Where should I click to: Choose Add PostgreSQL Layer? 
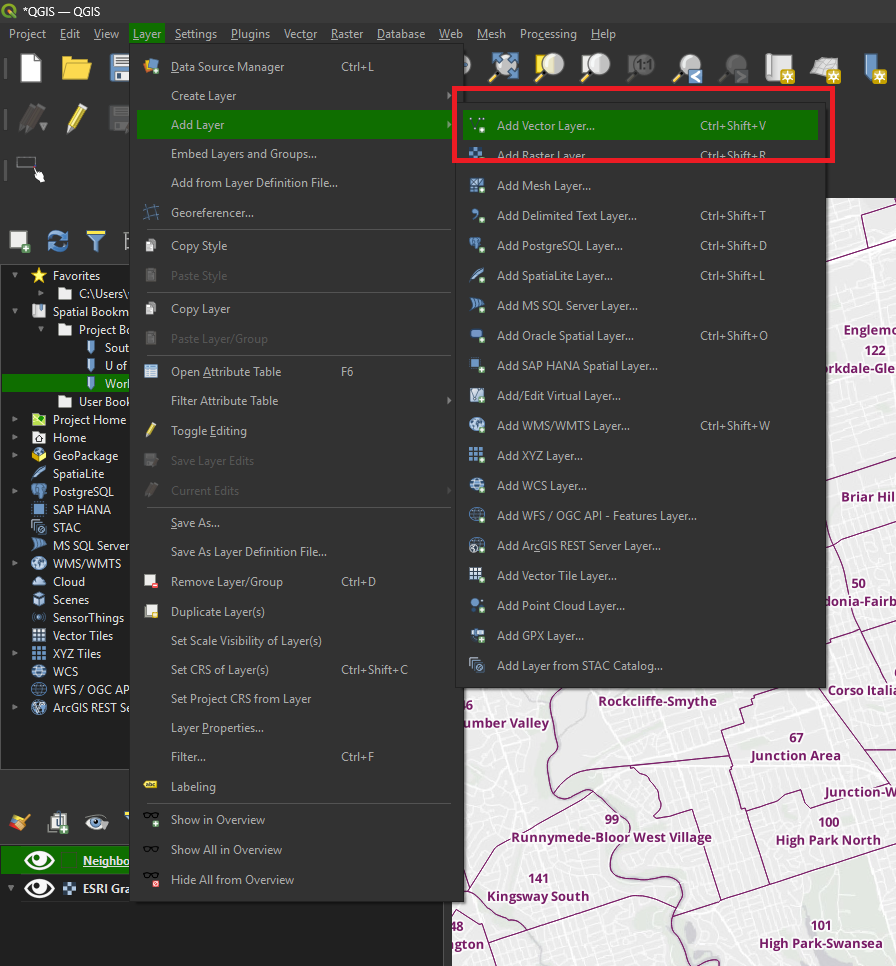click(640, 246)
